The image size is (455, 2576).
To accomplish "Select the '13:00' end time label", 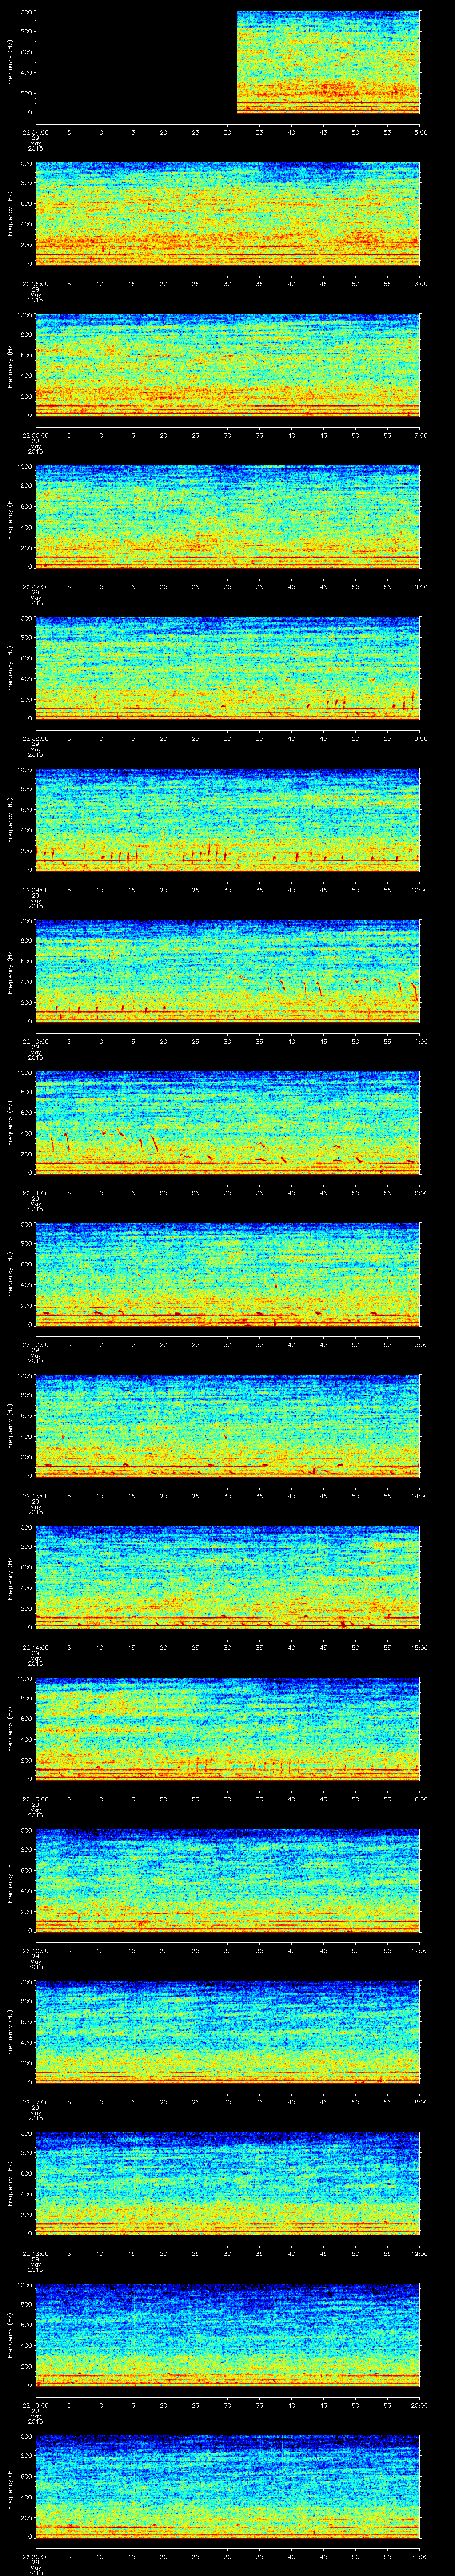I will pyautogui.click(x=419, y=1344).
